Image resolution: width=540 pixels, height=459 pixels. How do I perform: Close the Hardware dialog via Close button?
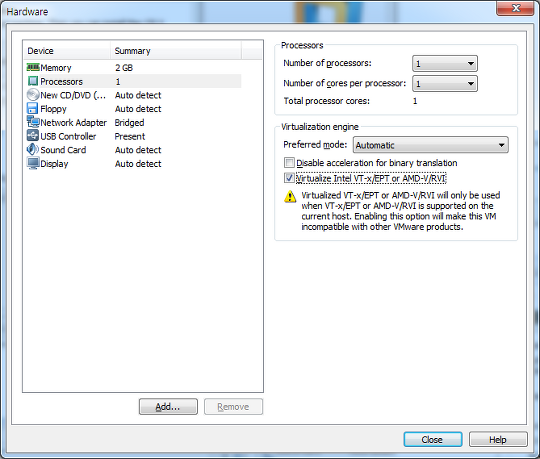pos(433,439)
